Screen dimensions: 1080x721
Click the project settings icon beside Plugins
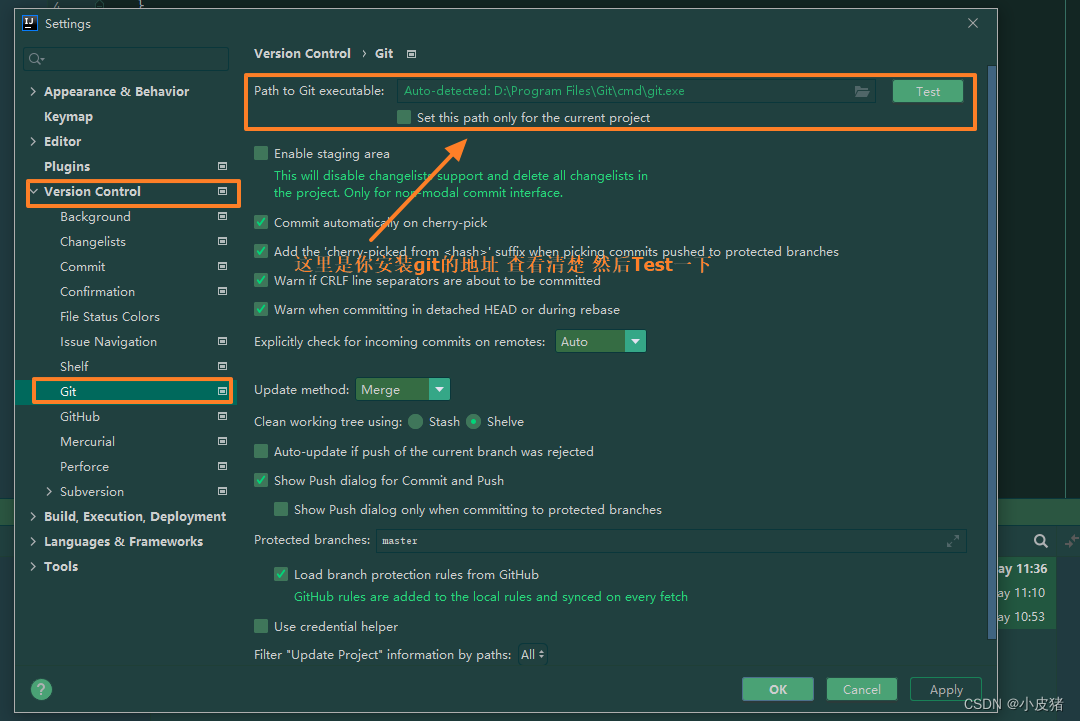(x=222, y=166)
